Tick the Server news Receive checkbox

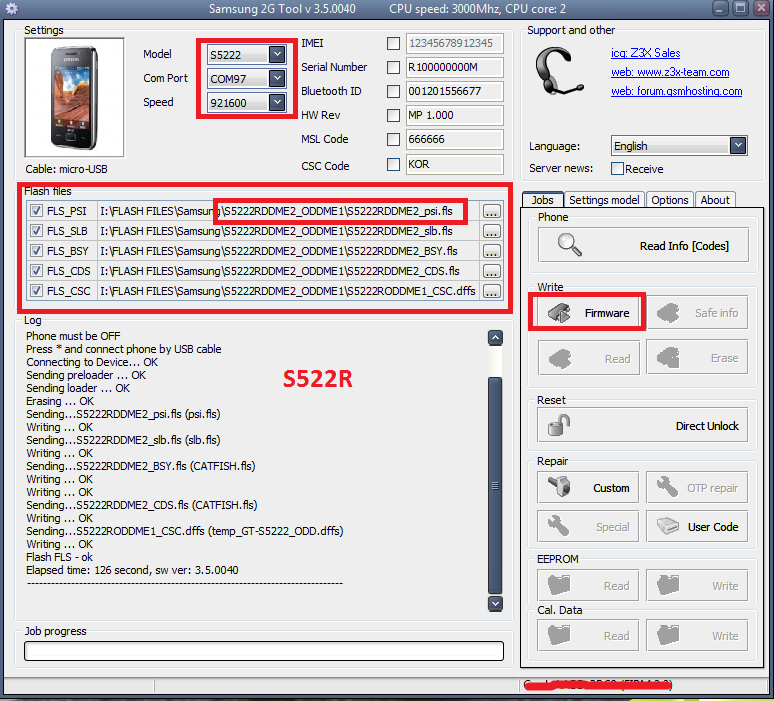pos(617,169)
